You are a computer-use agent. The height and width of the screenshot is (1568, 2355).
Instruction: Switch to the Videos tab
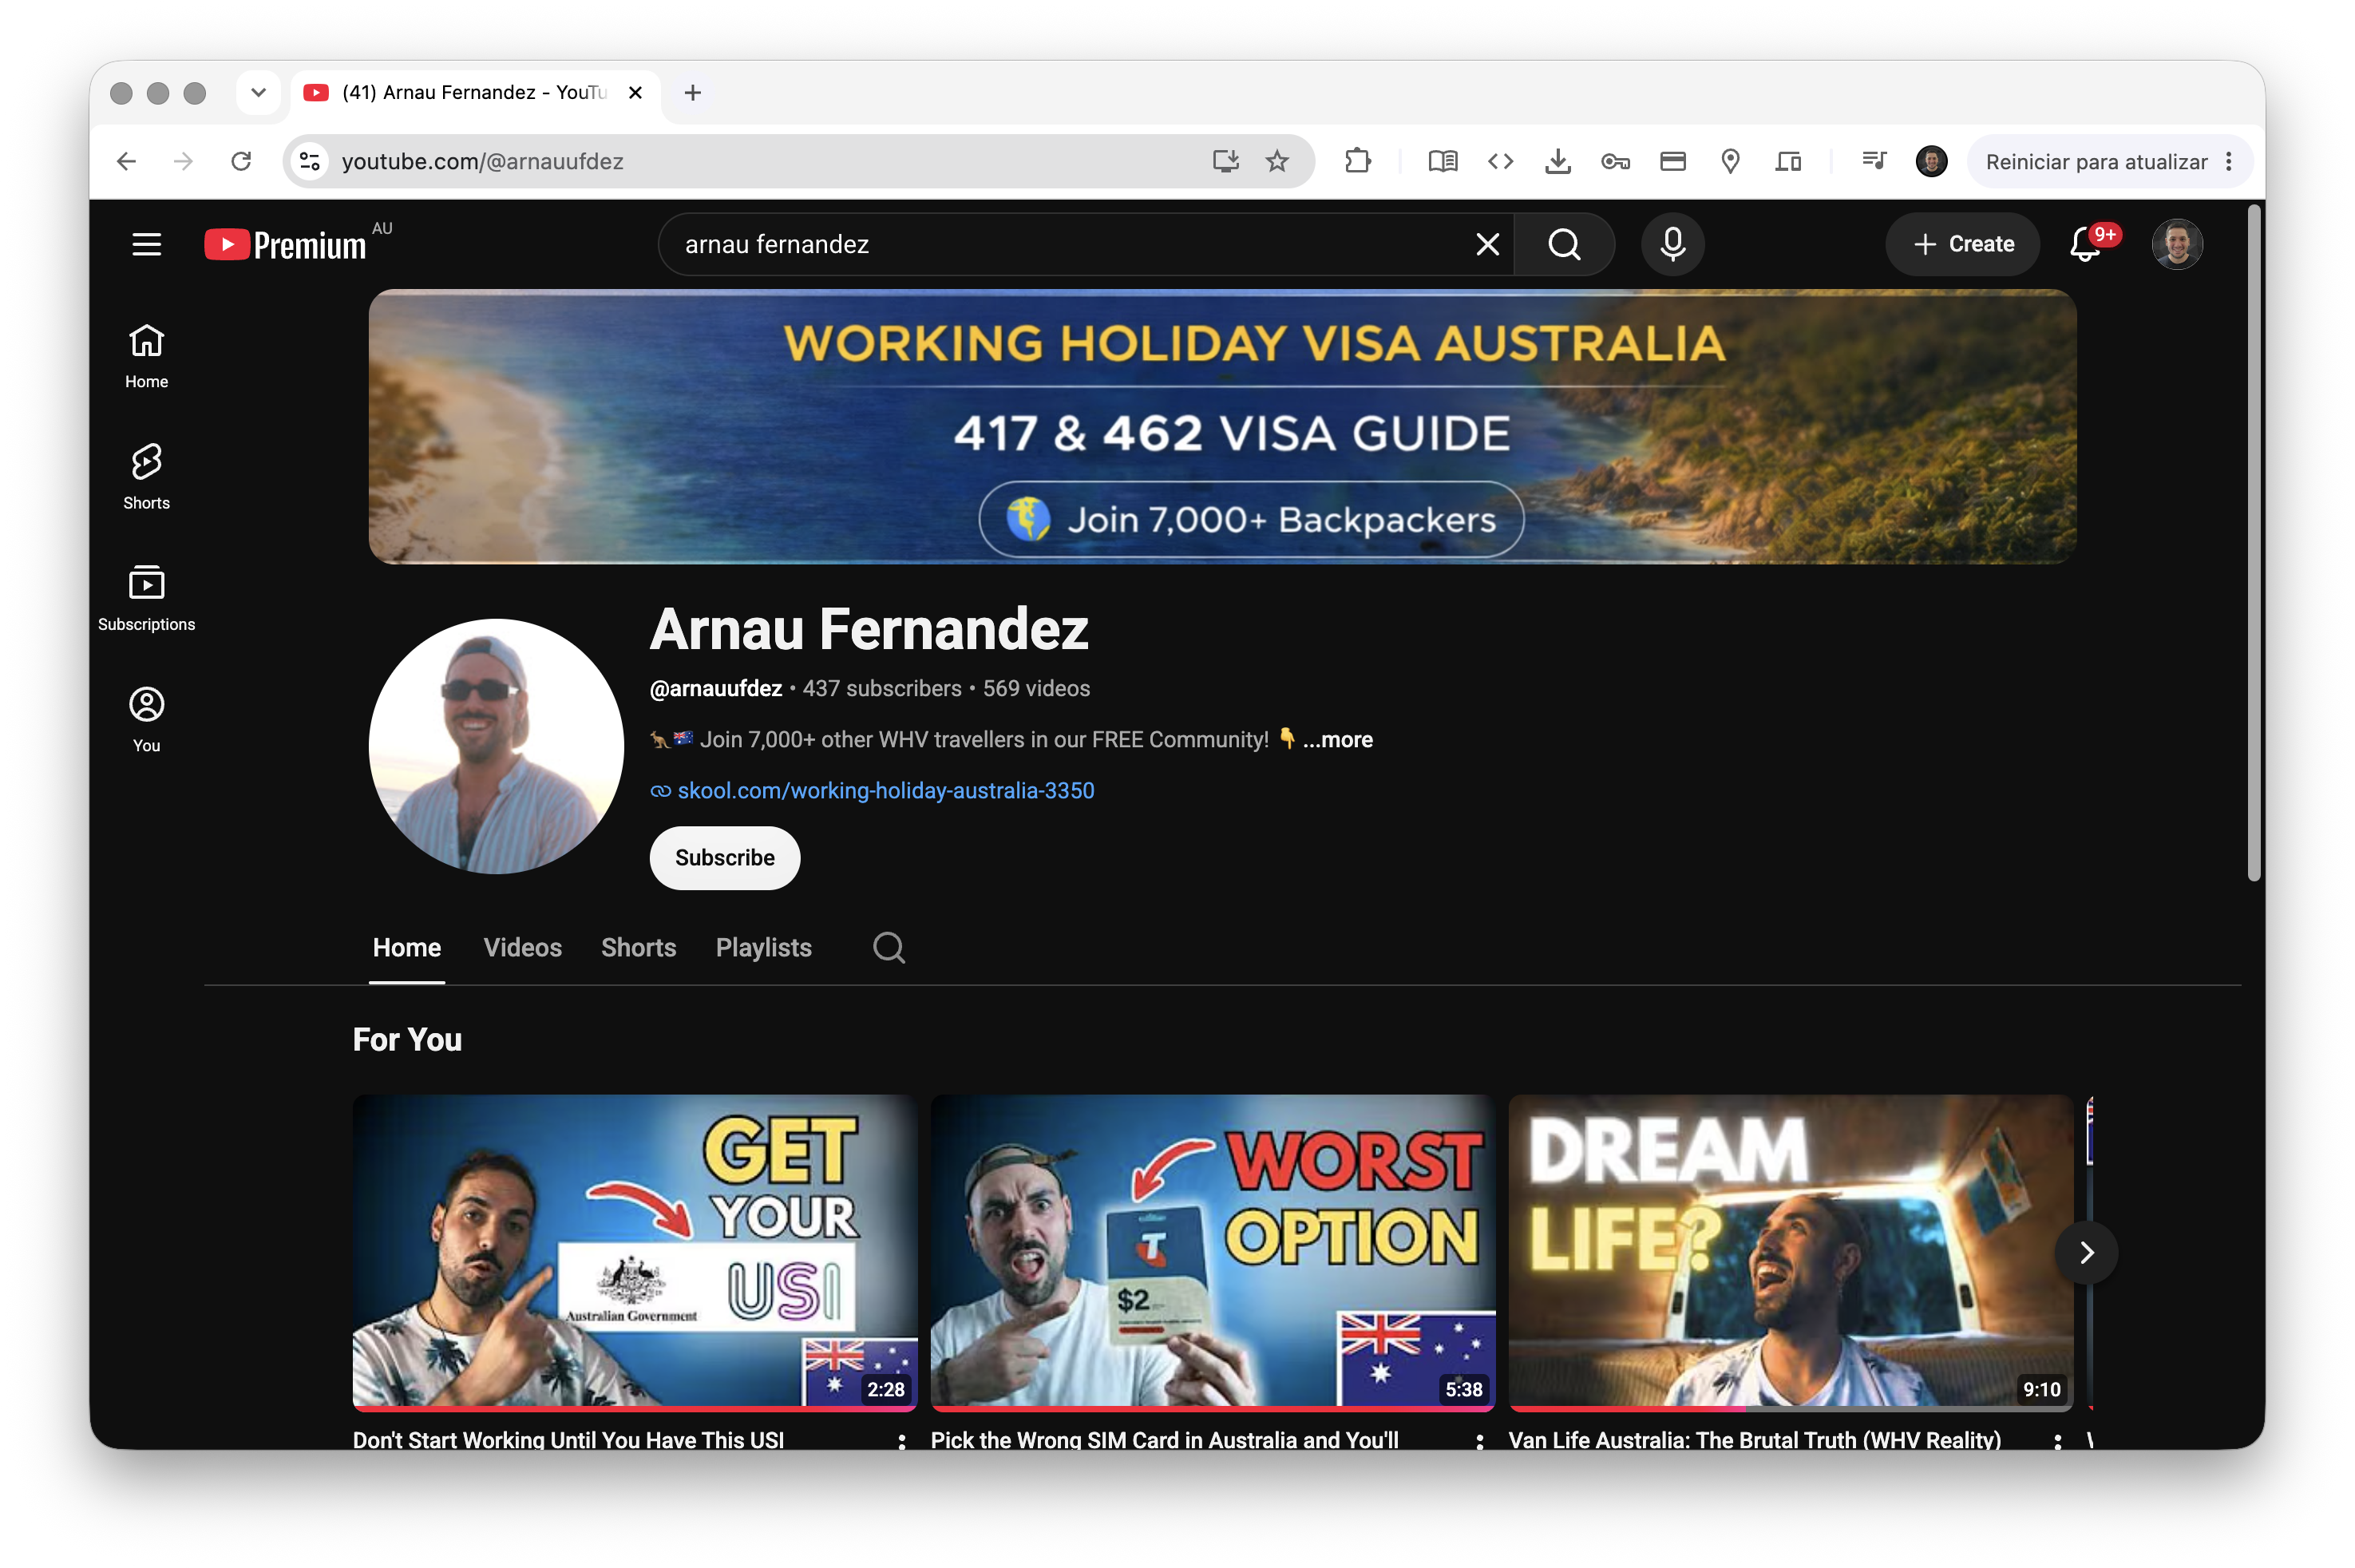point(522,948)
